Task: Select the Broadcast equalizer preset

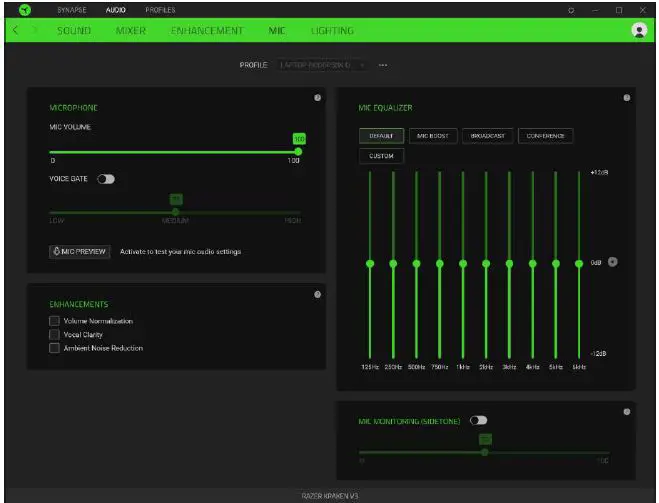Action: (488, 136)
